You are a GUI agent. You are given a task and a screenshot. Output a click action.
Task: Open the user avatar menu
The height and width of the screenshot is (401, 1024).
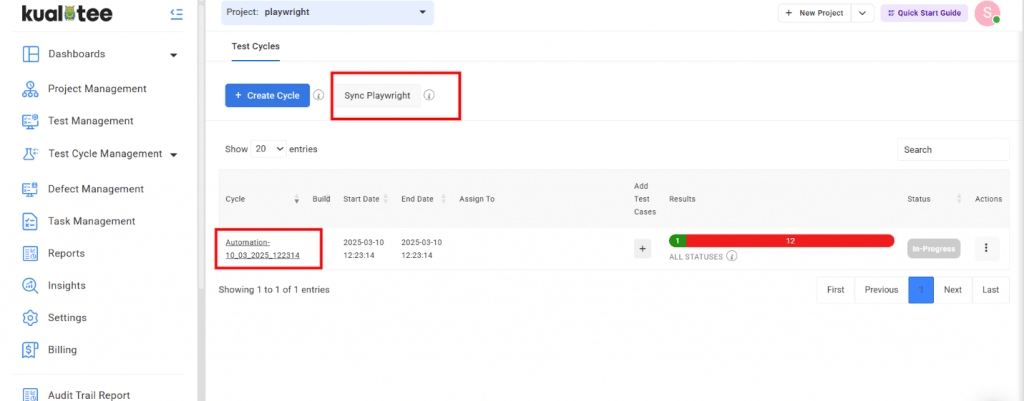pos(987,13)
